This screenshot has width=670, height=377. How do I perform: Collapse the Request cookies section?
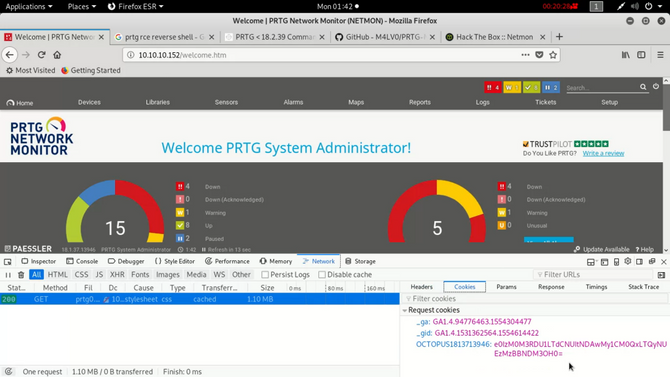coord(405,310)
